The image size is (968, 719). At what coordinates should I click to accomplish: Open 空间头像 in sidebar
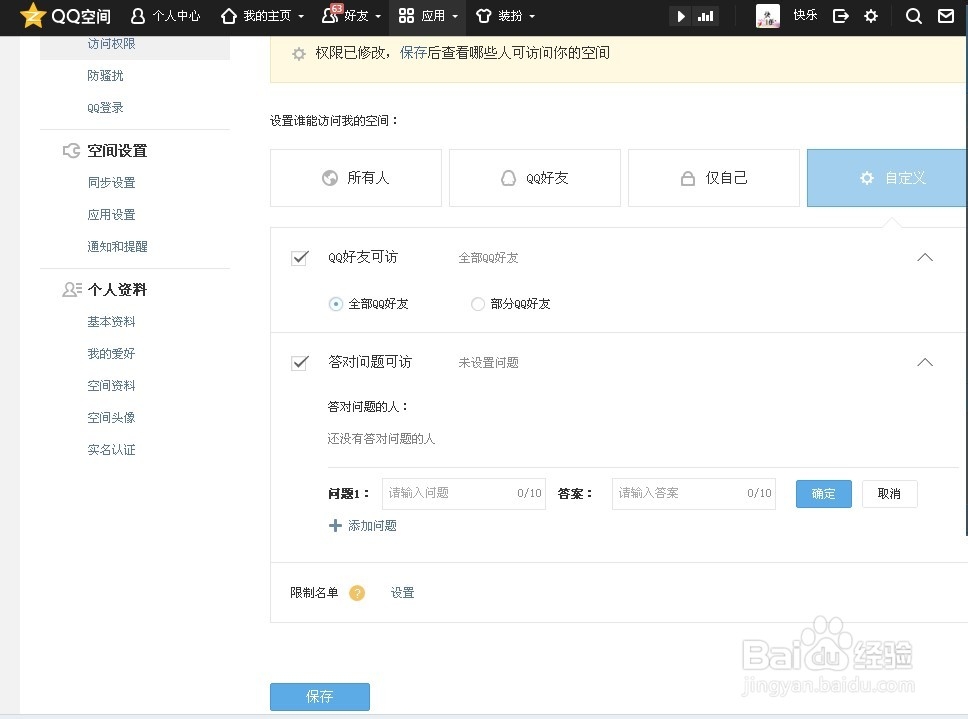pyautogui.click(x=111, y=418)
